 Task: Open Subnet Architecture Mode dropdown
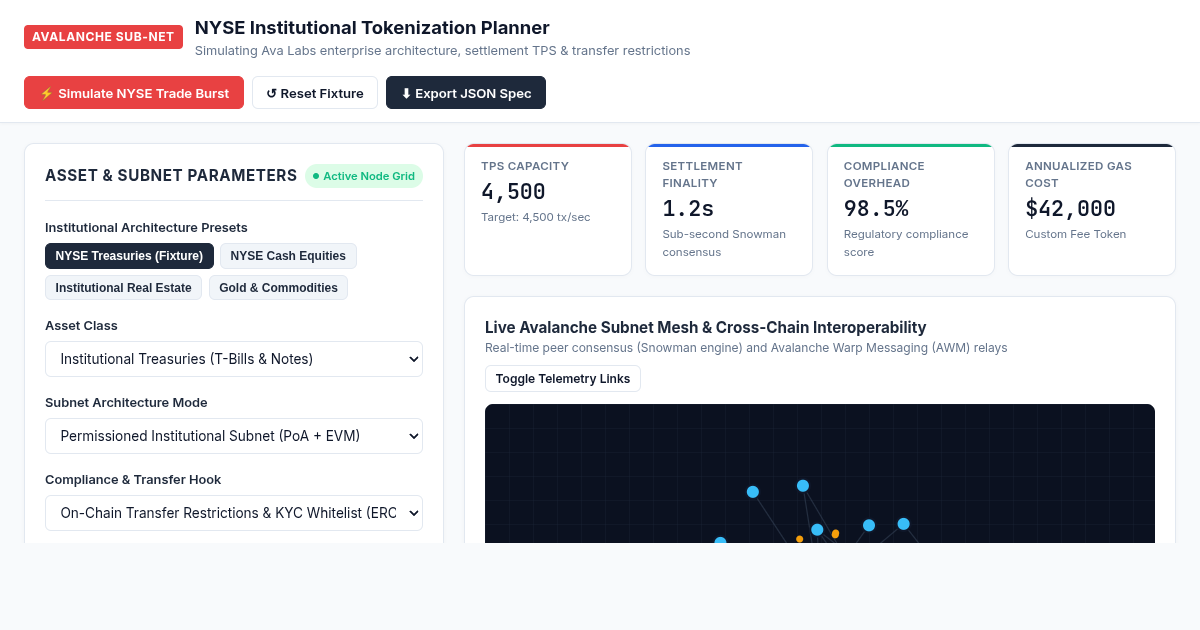234,436
